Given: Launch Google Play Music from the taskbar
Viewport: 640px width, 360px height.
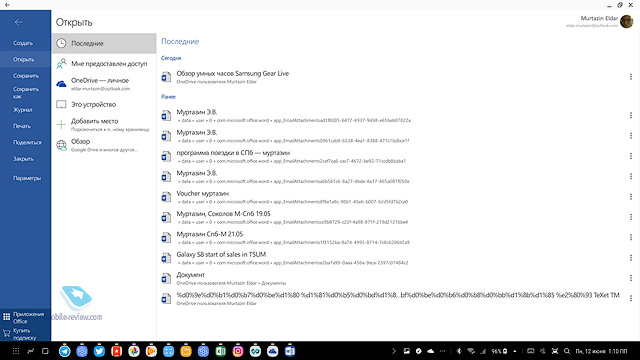Looking at the screenshot, I should click(x=151, y=351).
